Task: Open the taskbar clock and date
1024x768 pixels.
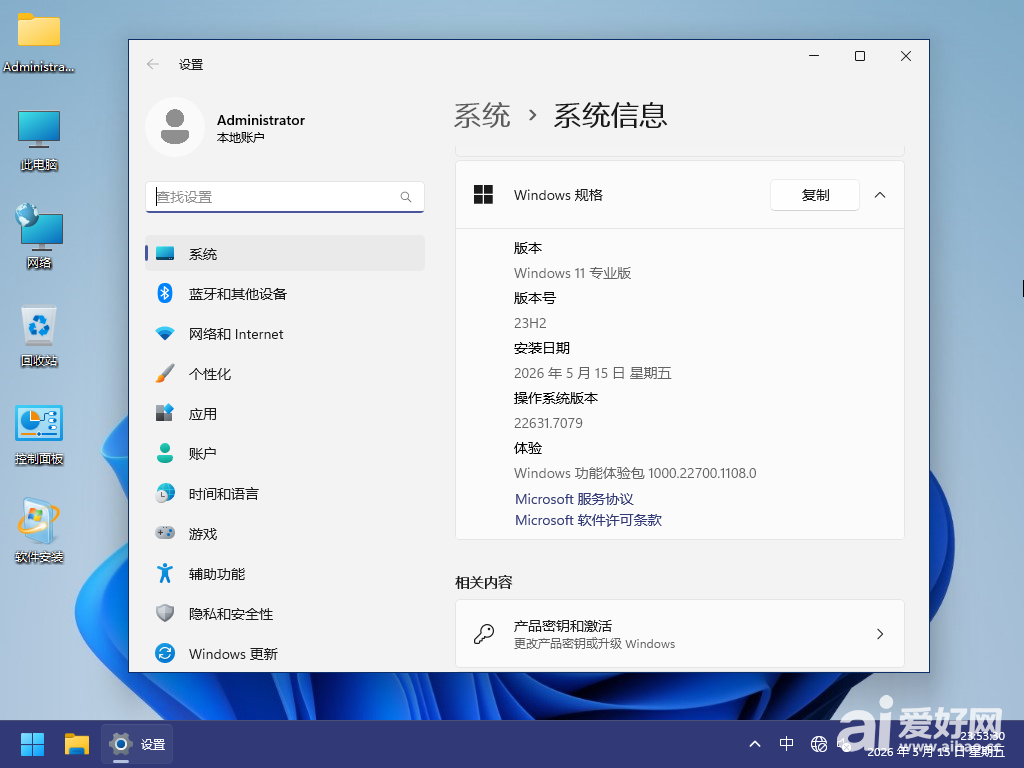Action: [x=936, y=744]
